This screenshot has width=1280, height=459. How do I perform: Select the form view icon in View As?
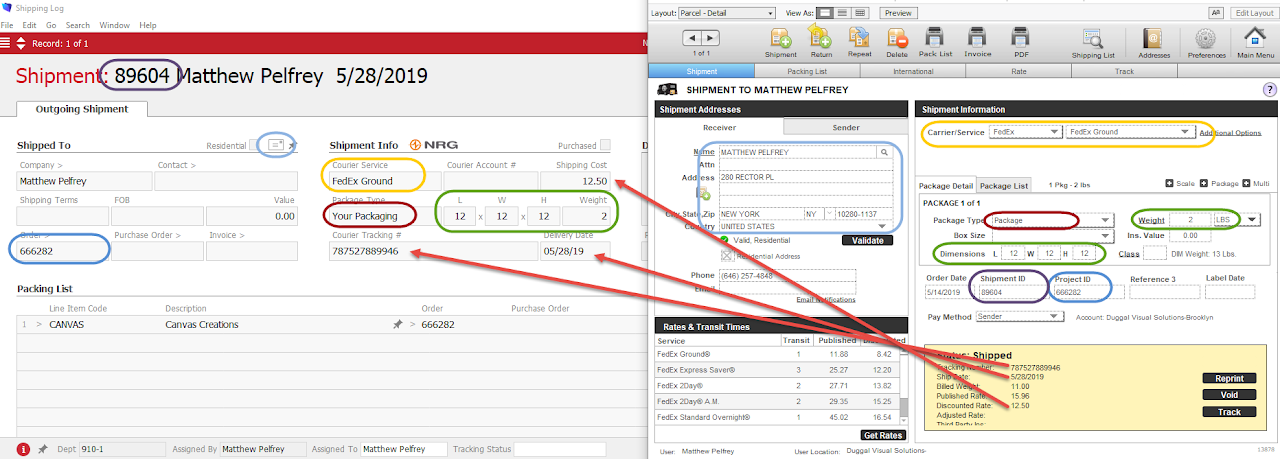(826, 13)
